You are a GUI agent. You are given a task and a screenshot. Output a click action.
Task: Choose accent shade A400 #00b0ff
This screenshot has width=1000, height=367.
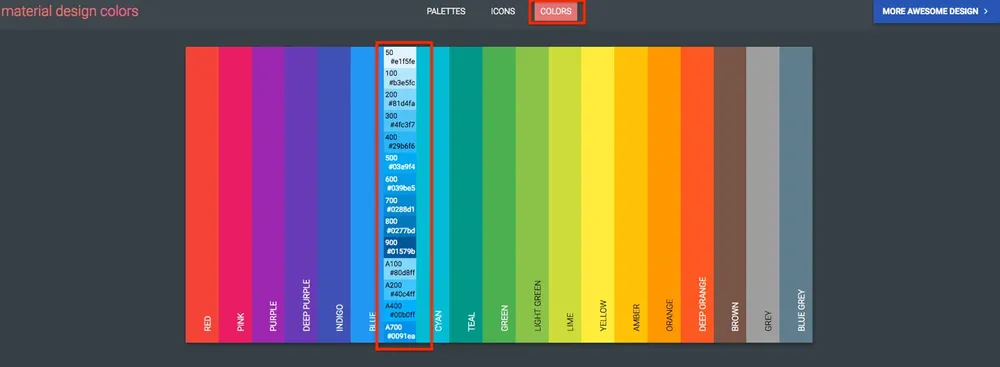tap(401, 310)
